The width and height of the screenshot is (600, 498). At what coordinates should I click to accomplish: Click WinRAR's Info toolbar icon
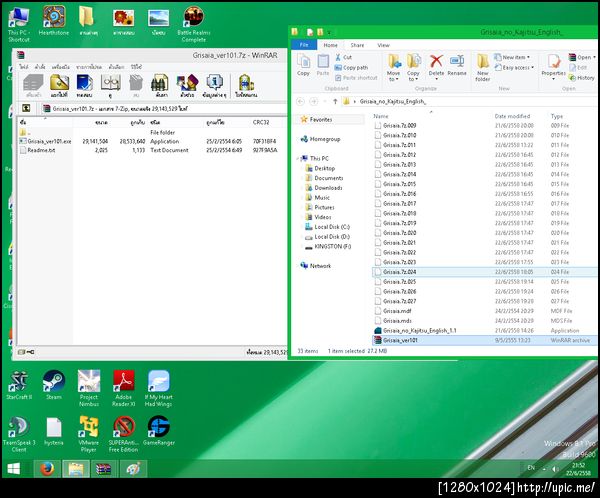tap(214, 83)
